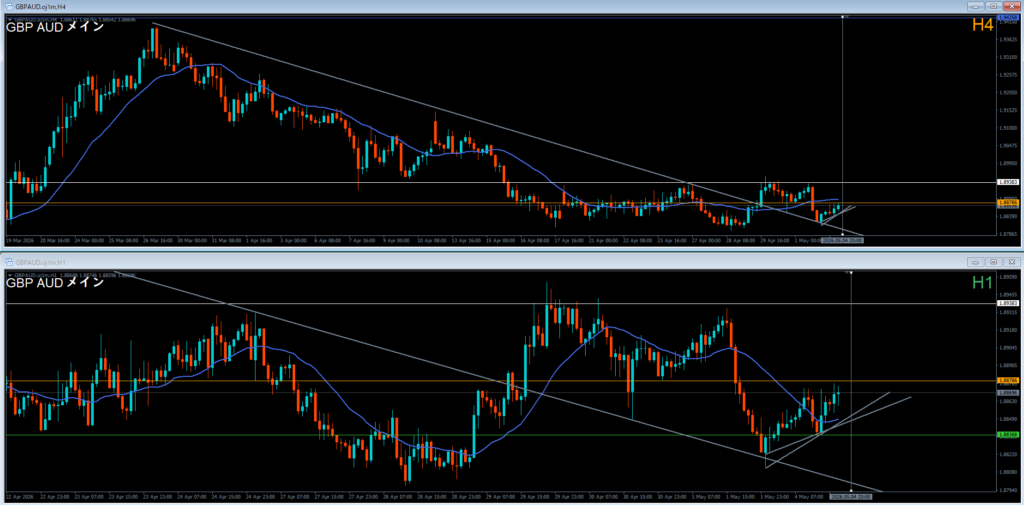Click the orange H4 timeframe label
Screen dimensions: 1024x505
point(982,25)
